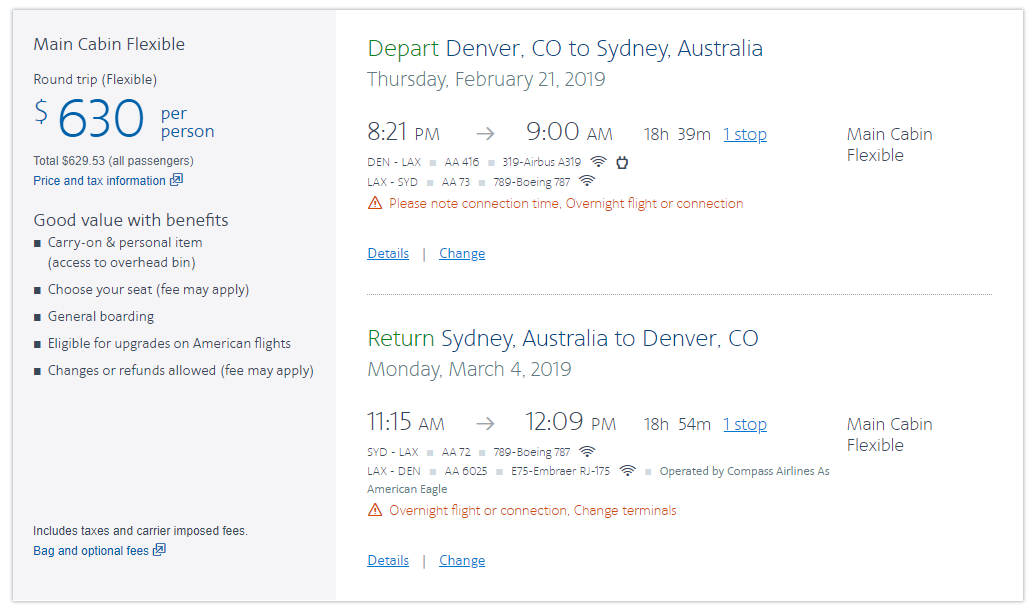Click Return Sydney, Australia to Denver heading
The width and height of the screenshot is (1032, 613).
coord(563,338)
